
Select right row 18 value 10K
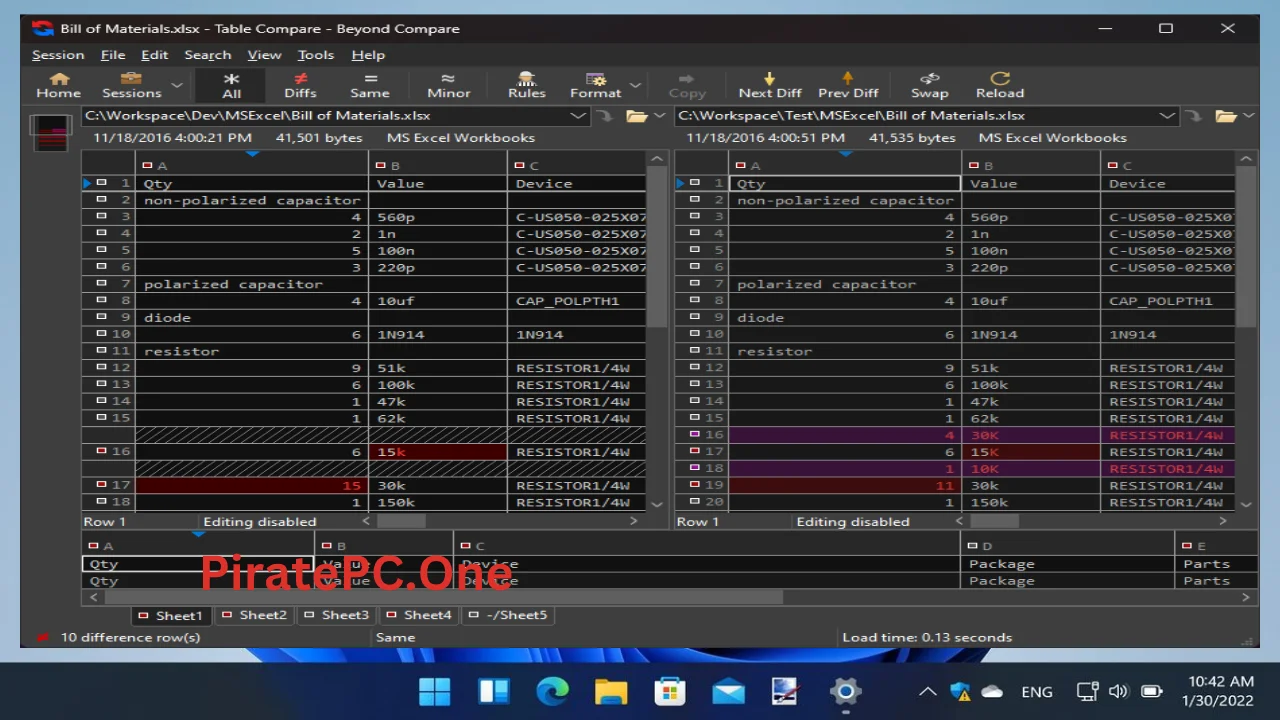pos(1030,469)
